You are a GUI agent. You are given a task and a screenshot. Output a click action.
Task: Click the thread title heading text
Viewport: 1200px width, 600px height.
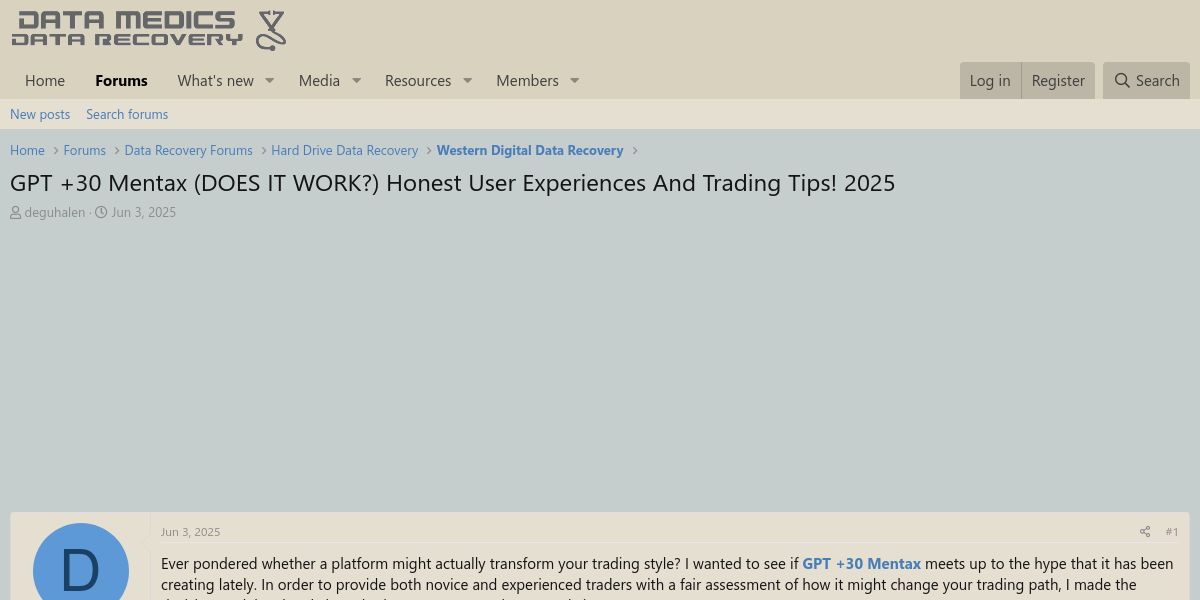452,183
